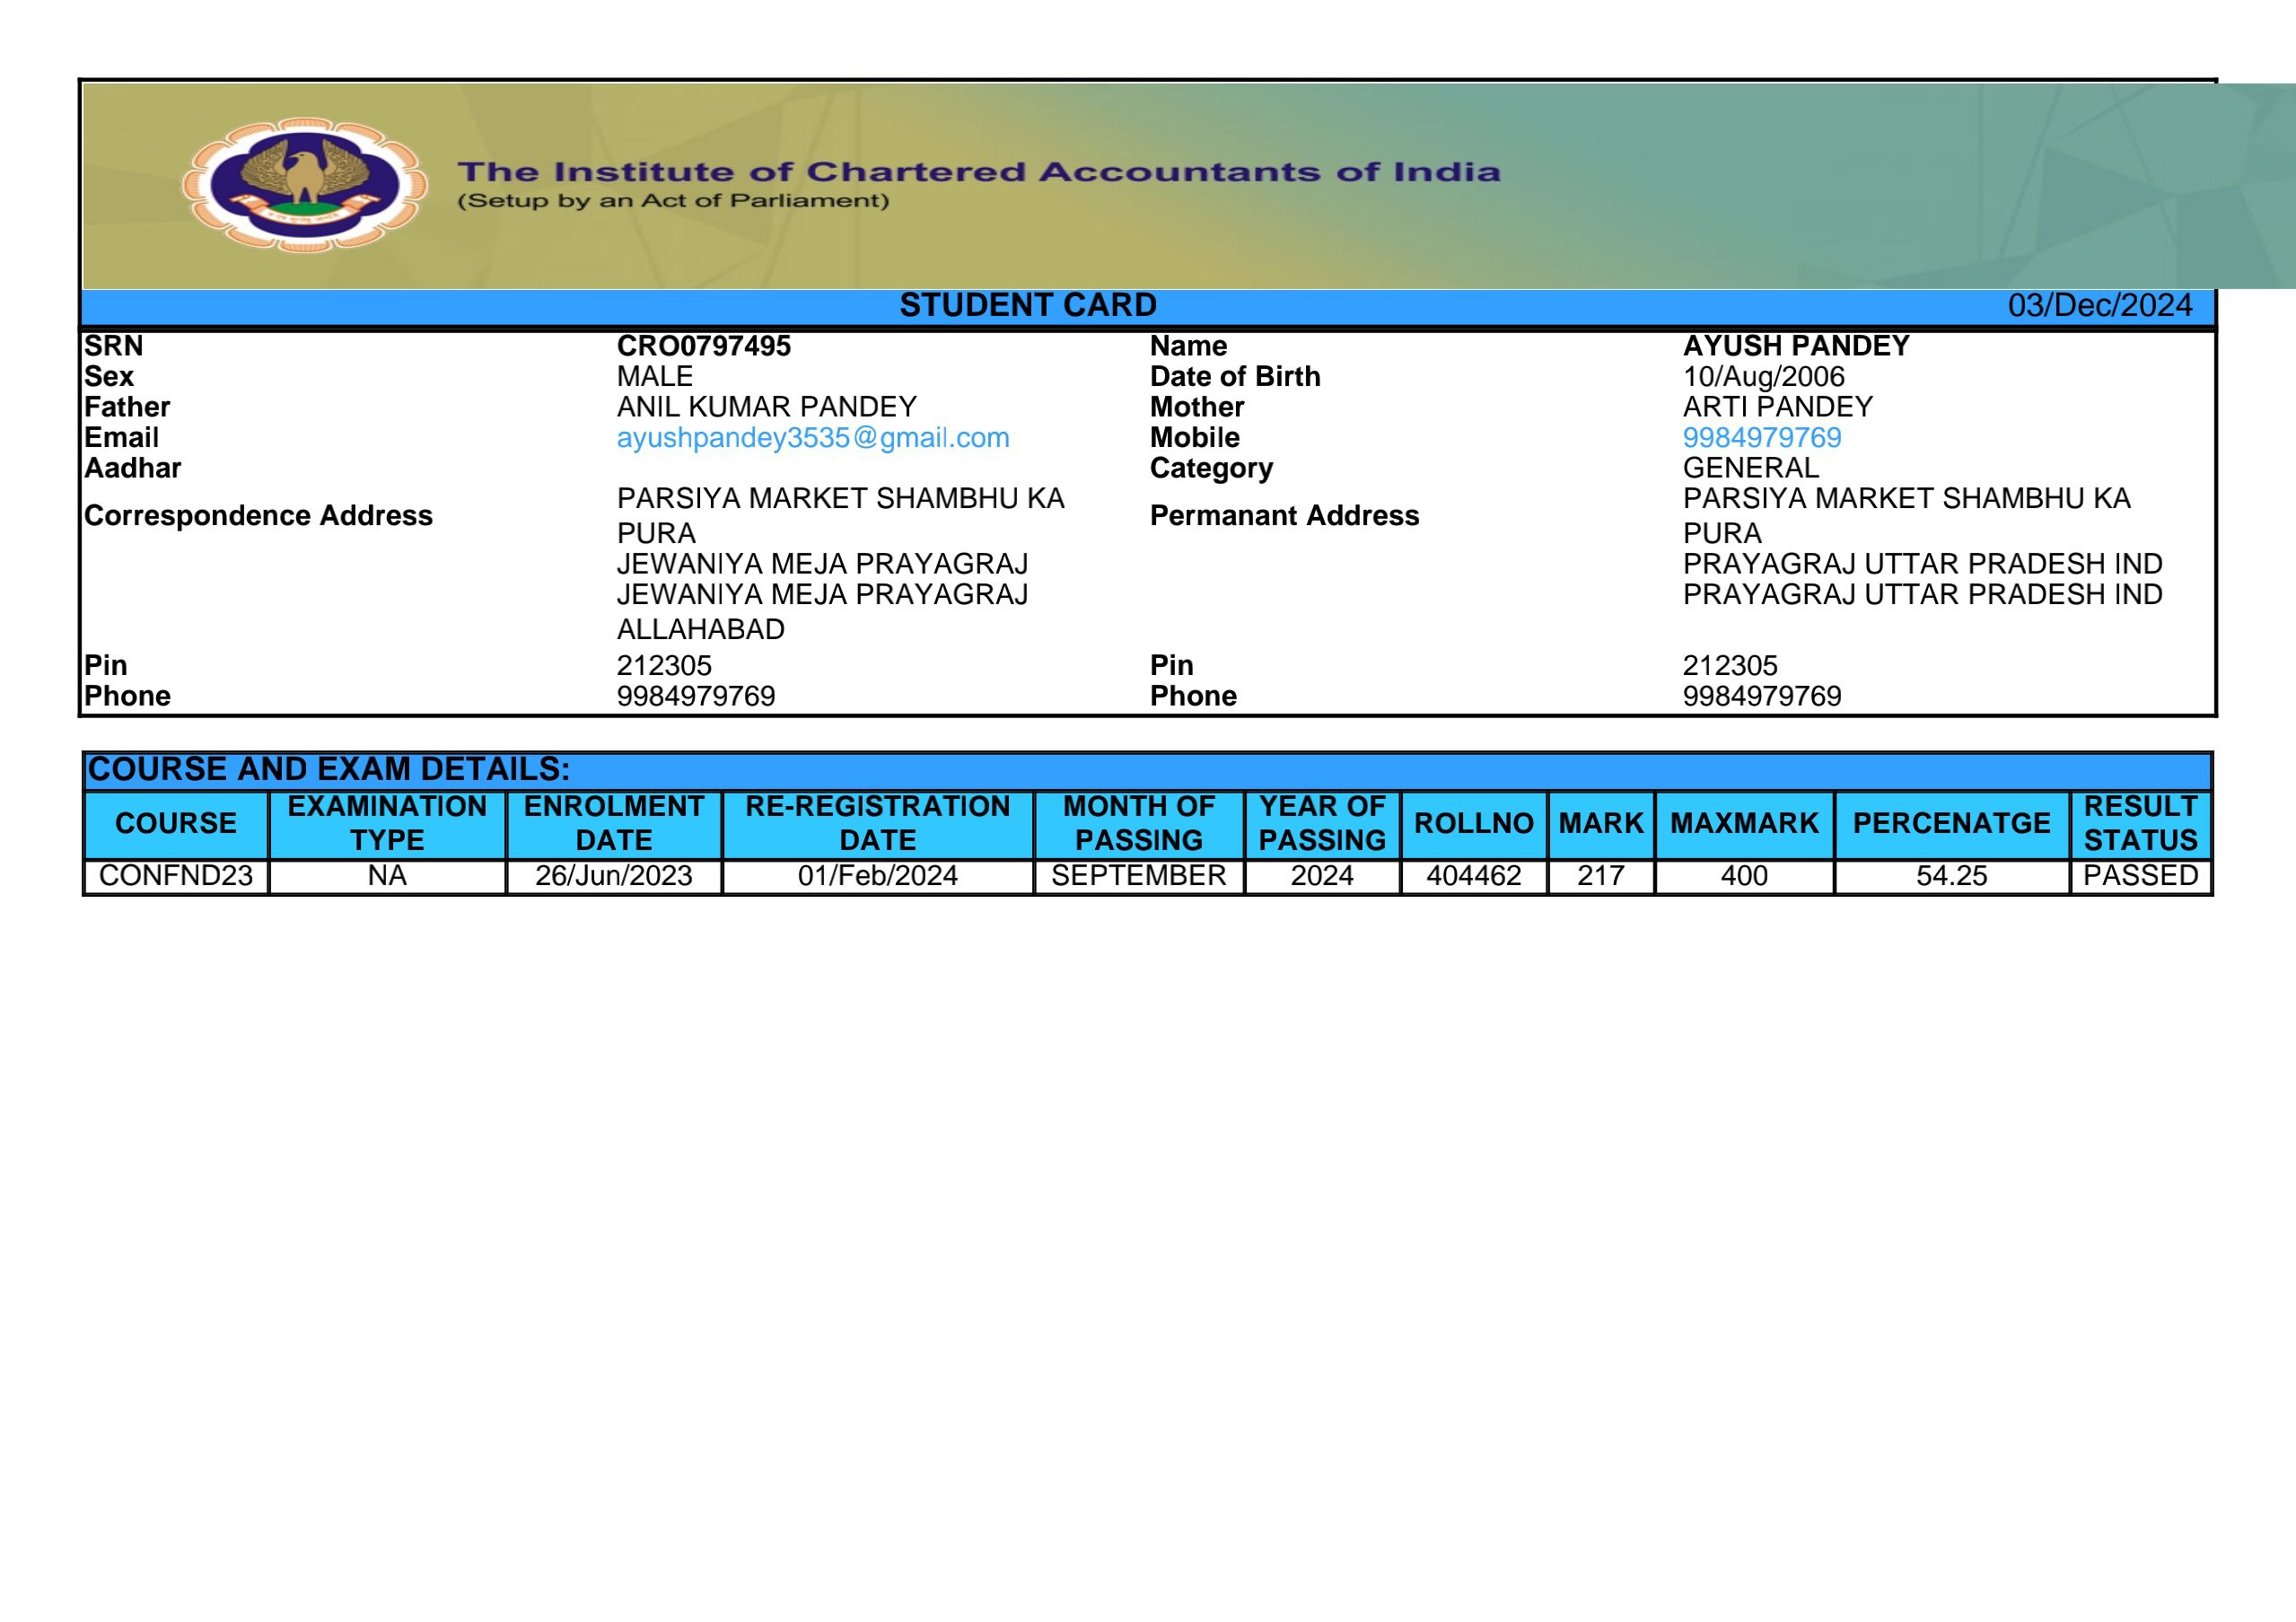Click the ICAI emblem logo

click(x=305, y=186)
